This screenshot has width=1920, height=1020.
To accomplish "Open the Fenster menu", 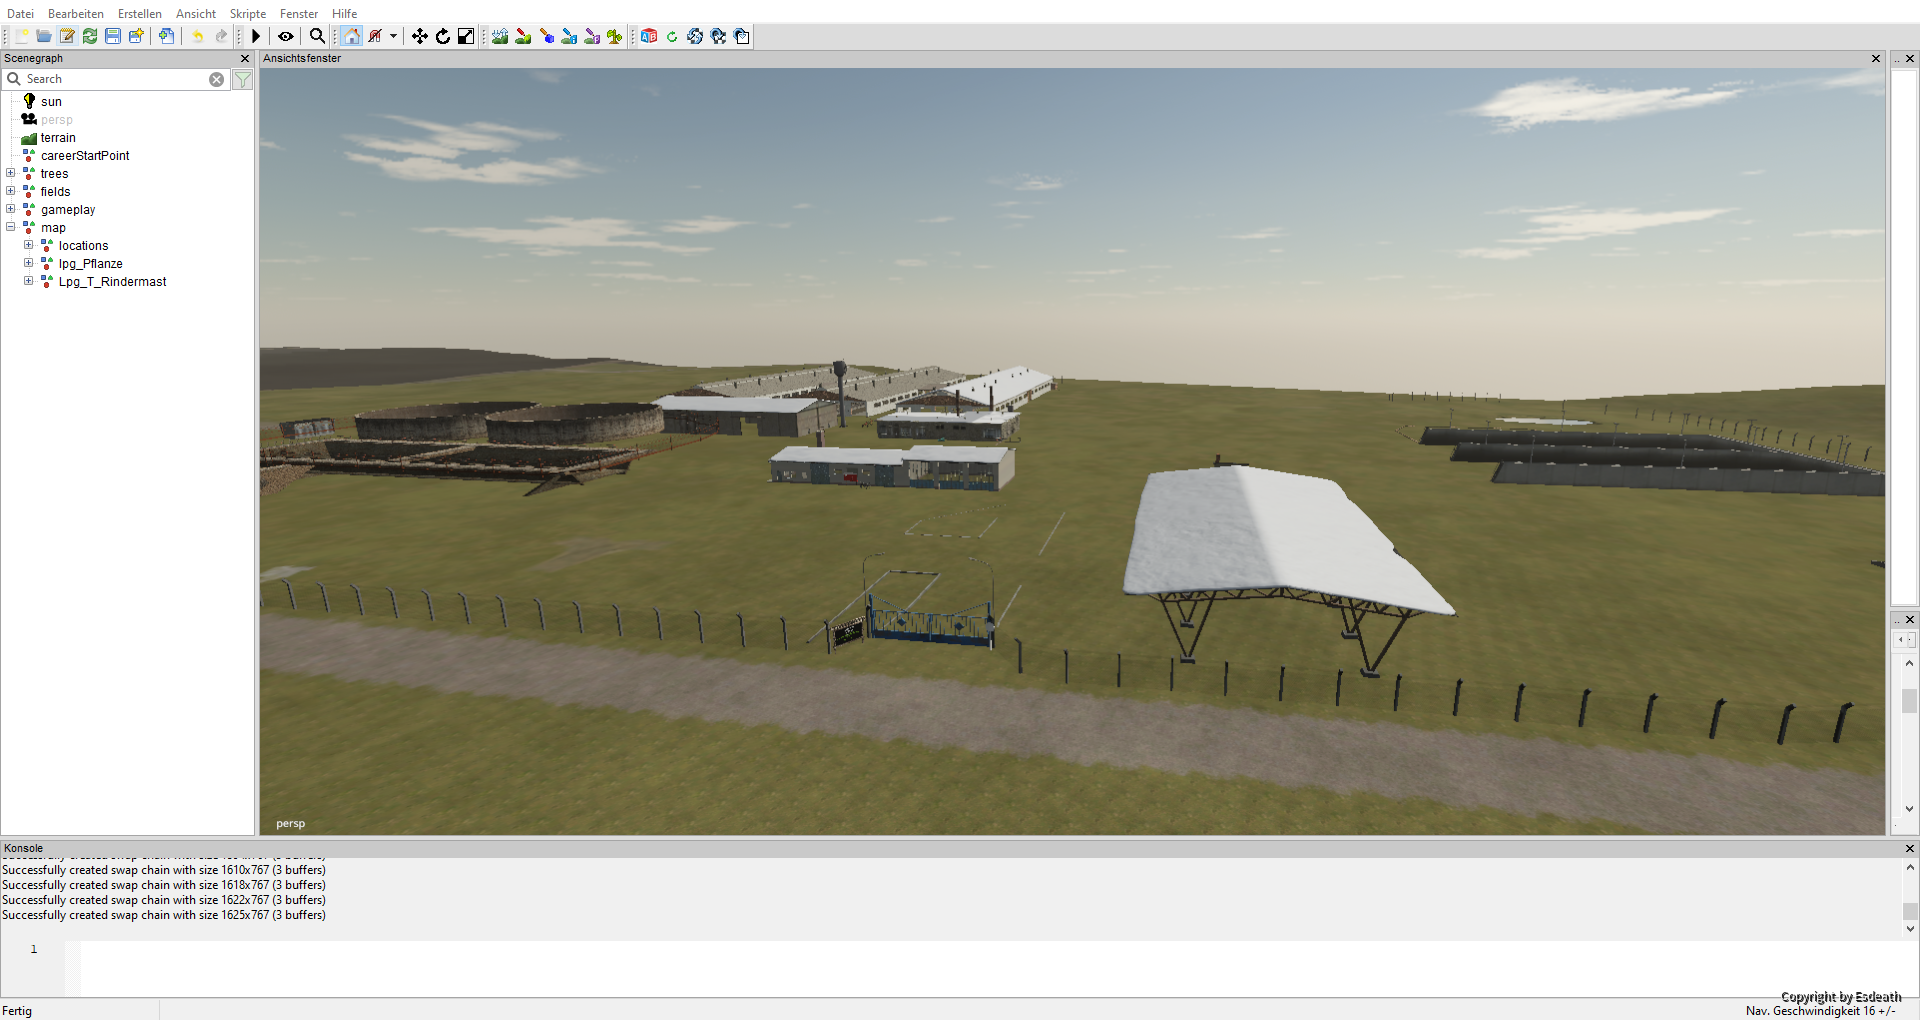I will pyautogui.click(x=299, y=13).
